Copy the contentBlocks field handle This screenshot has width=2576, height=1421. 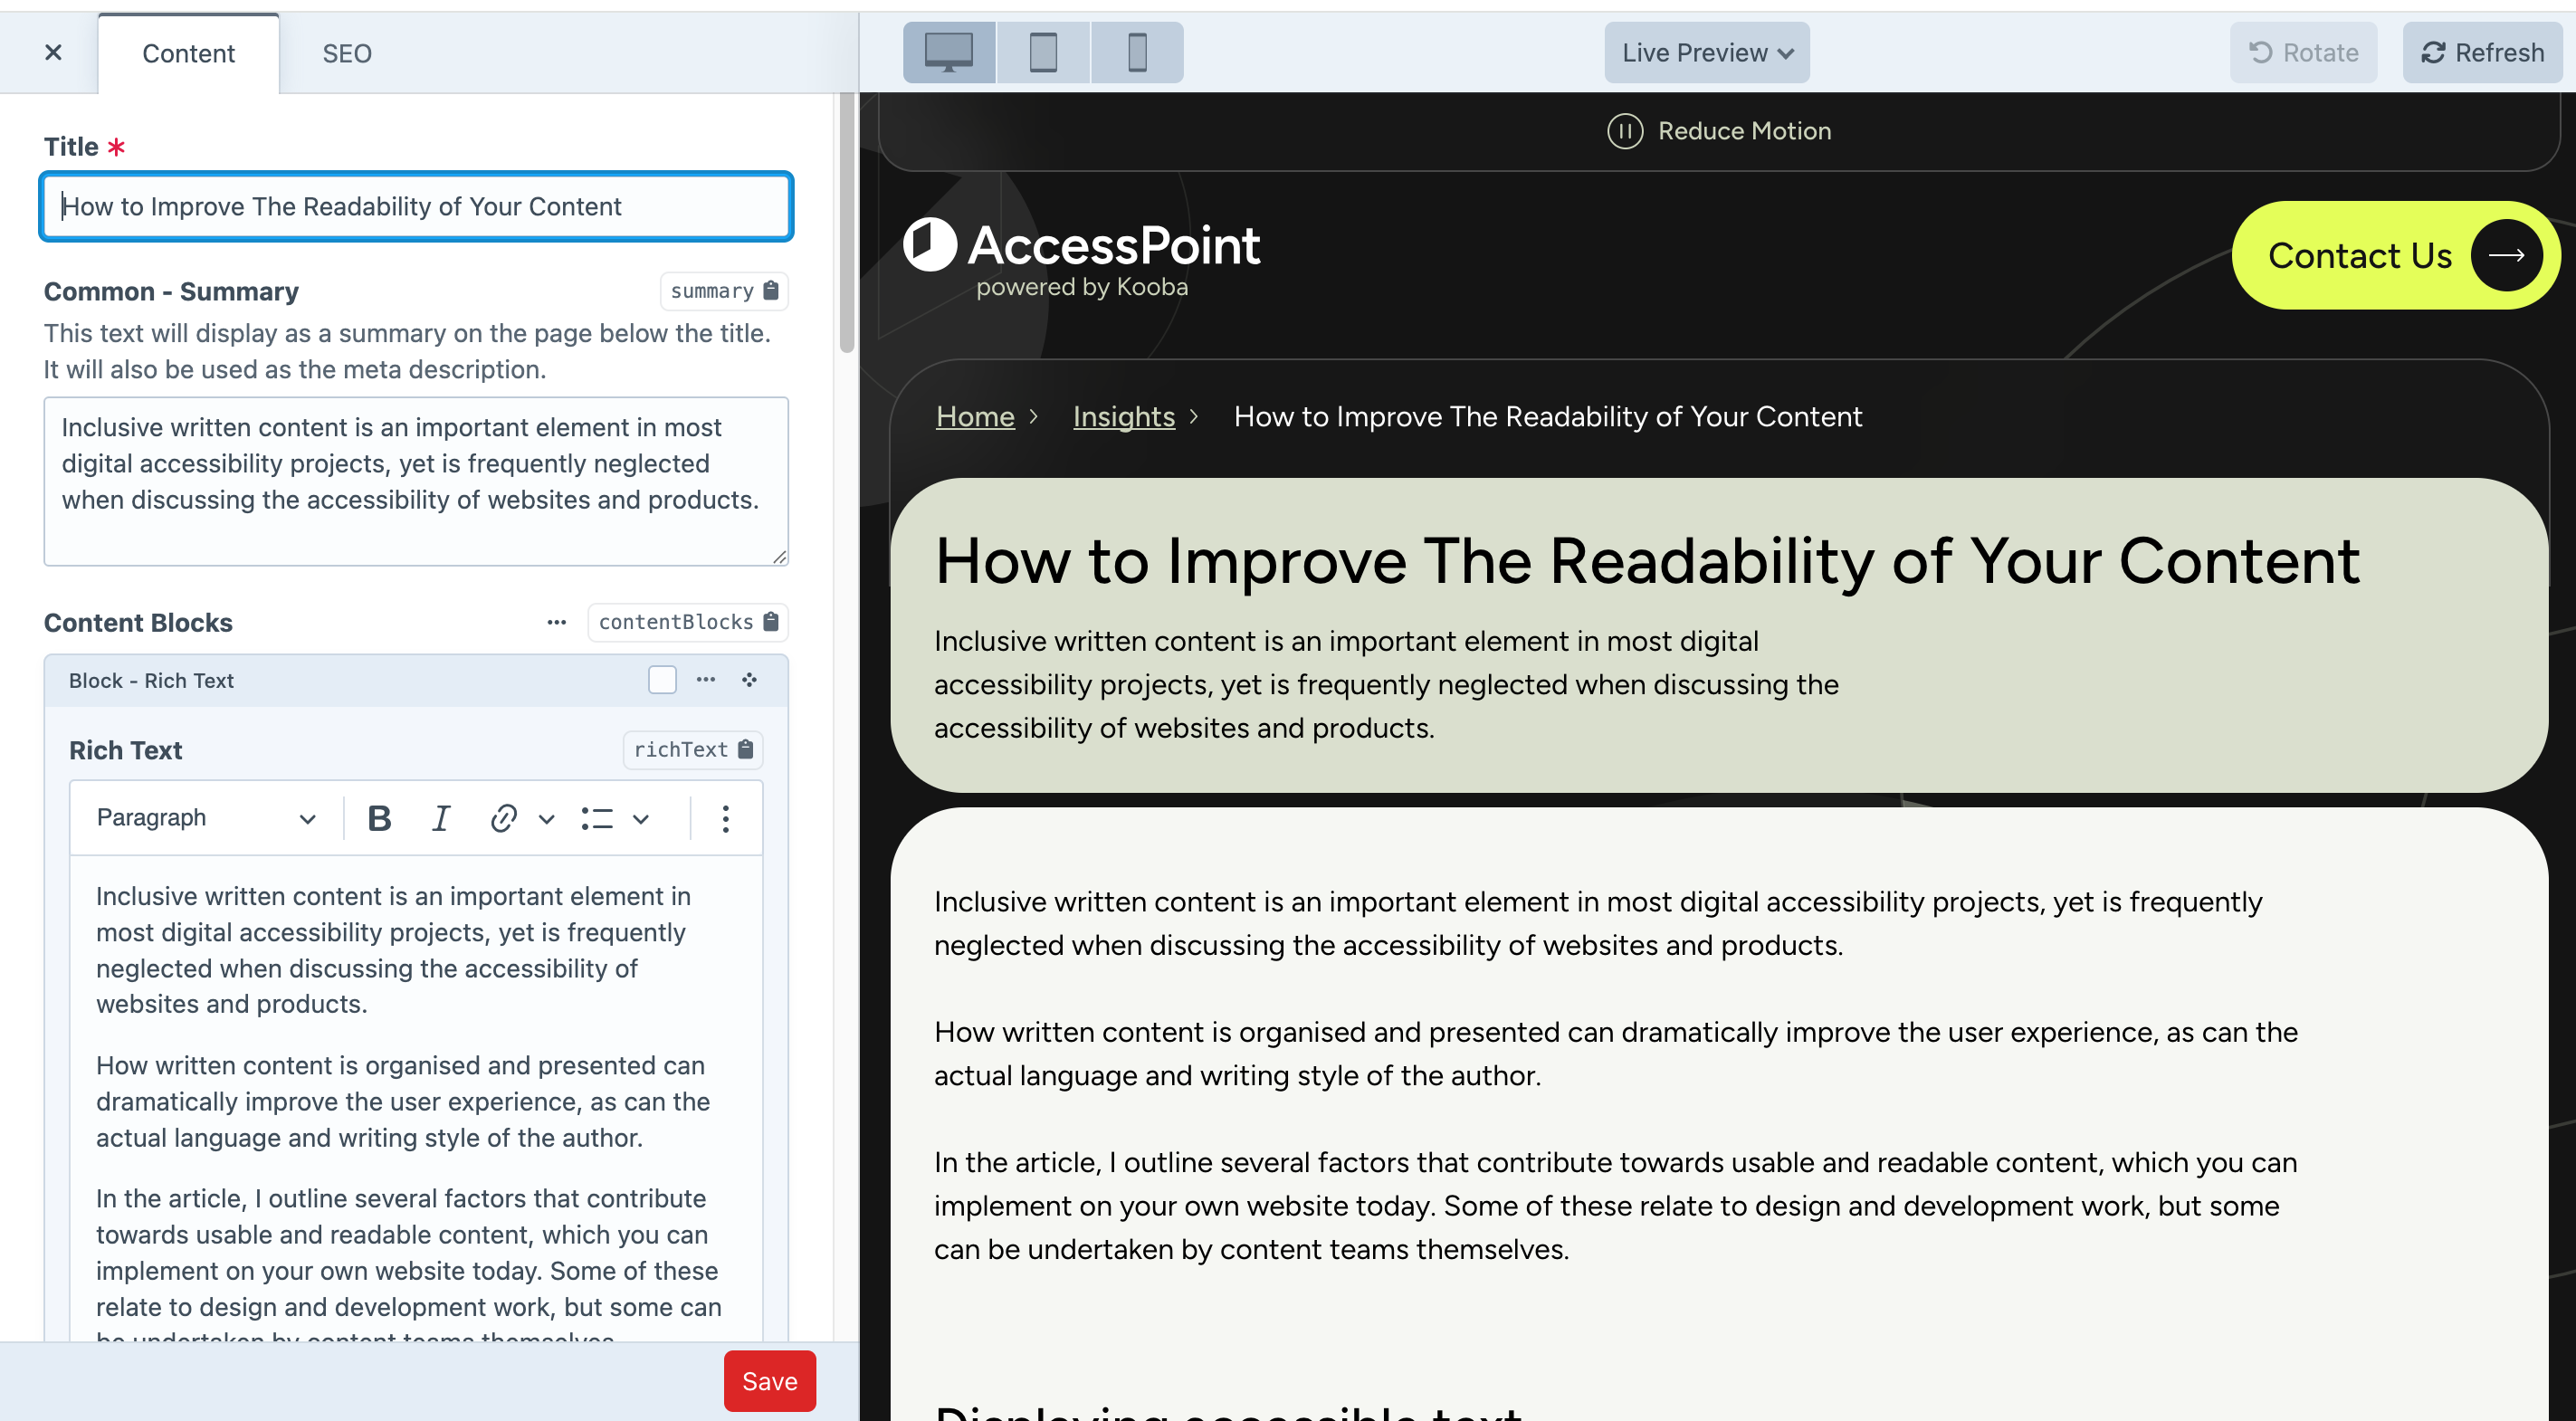pyautogui.click(x=688, y=622)
